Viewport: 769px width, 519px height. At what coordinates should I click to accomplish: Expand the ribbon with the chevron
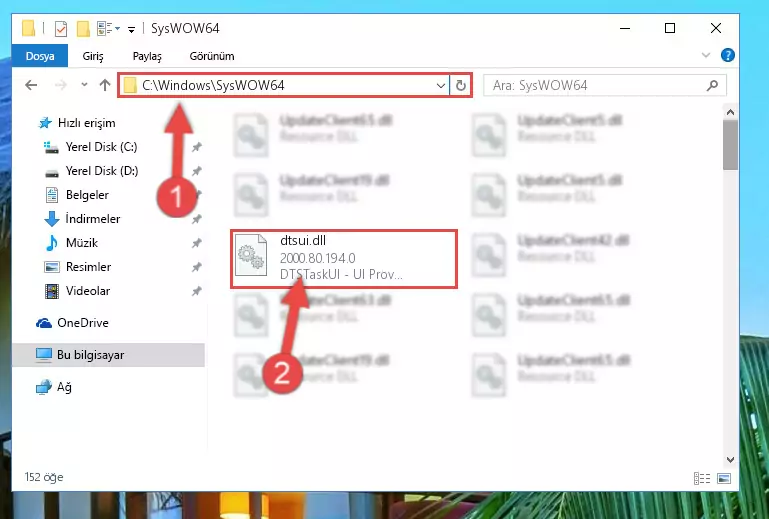pyautogui.click(x=706, y=55)
